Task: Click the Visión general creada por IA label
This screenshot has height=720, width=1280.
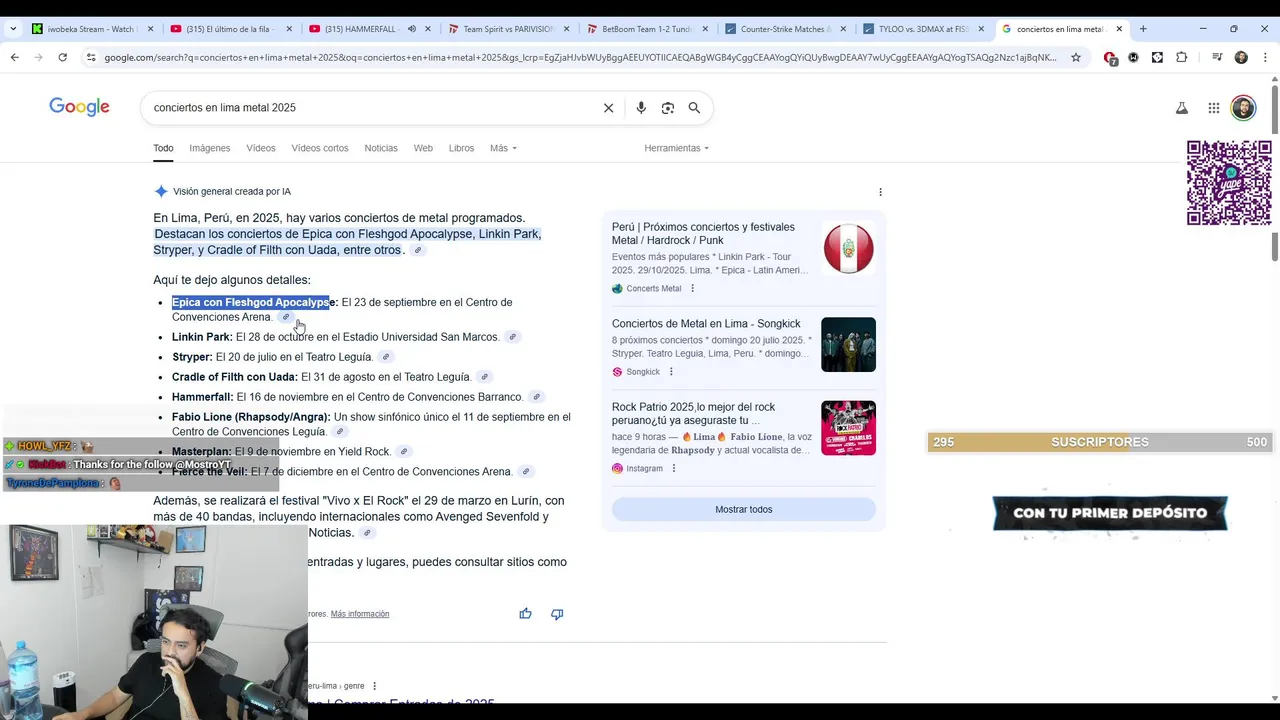Action: click(232, 192)
